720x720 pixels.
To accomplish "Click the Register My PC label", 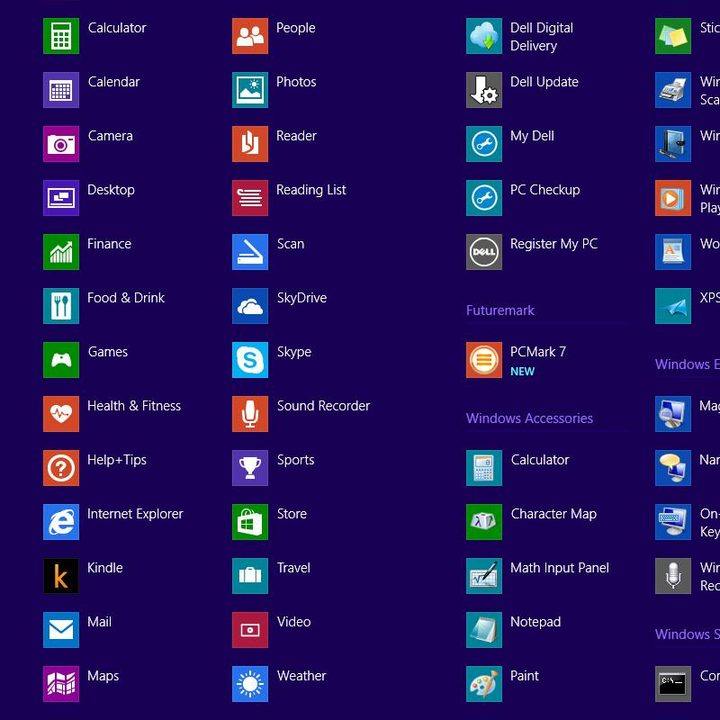I will pos(554,244).
